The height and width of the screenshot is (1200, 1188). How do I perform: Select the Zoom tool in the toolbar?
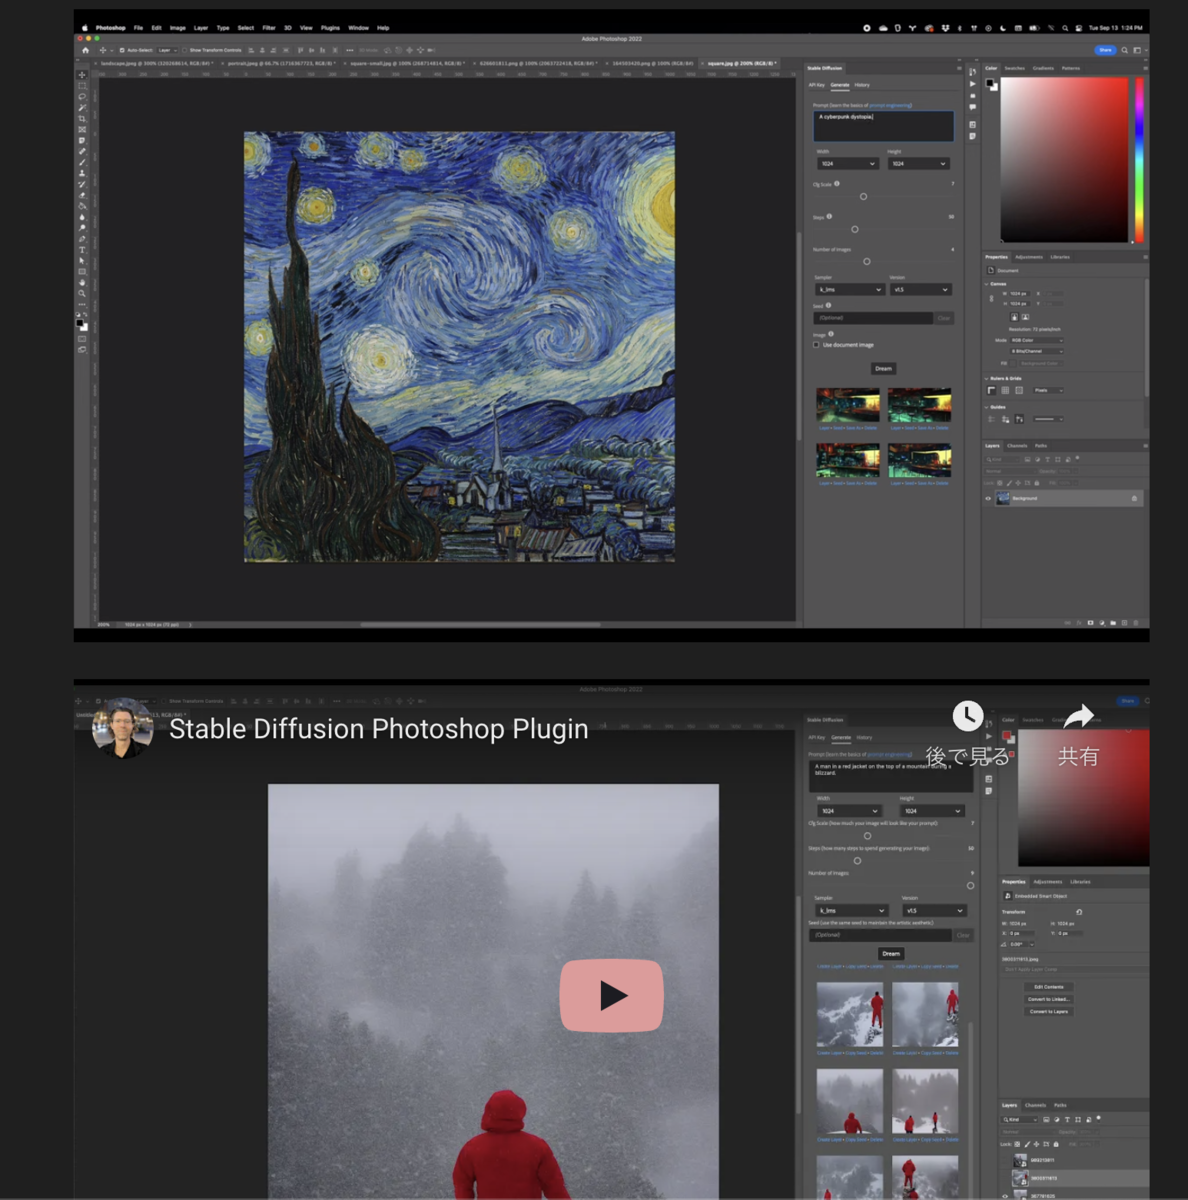(82, 293)
